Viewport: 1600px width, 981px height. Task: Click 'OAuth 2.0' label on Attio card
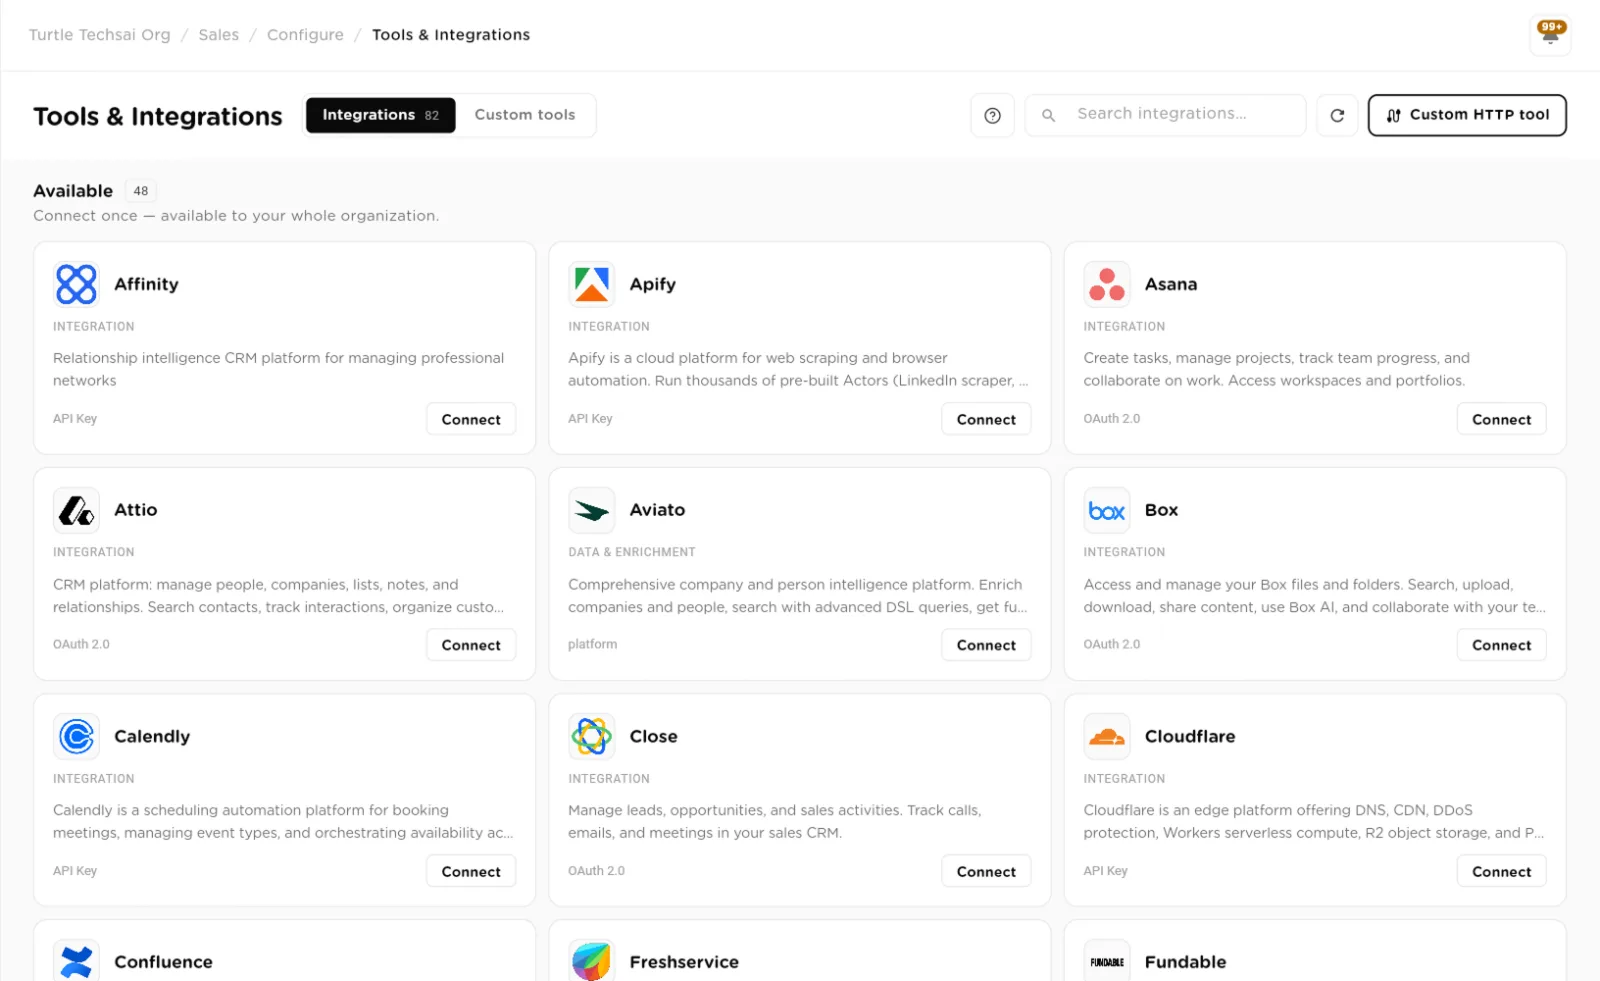pos(81,645)
